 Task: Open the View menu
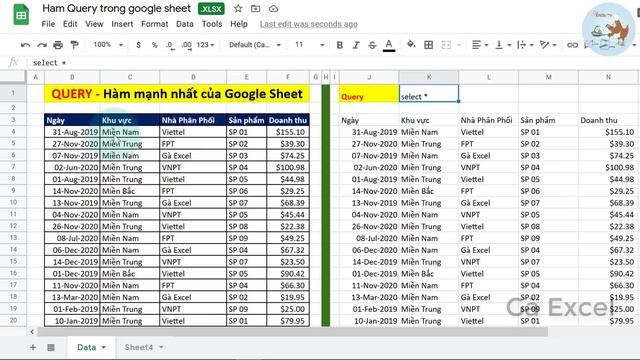pos(94,24)
